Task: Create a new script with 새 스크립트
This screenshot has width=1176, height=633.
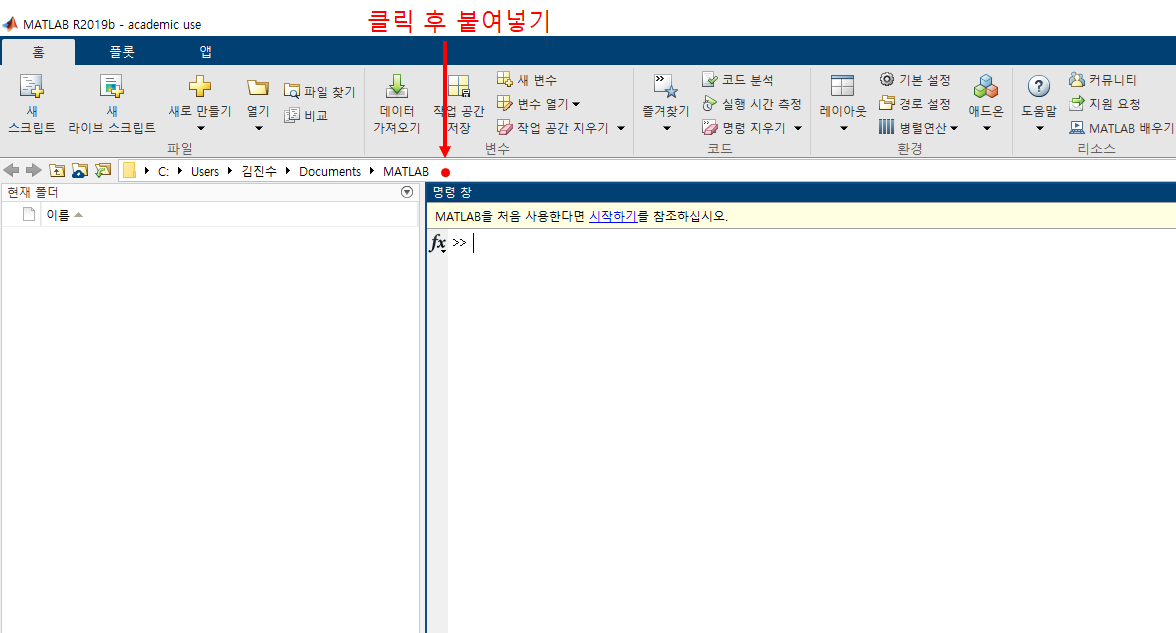Action: coord(32,104)
